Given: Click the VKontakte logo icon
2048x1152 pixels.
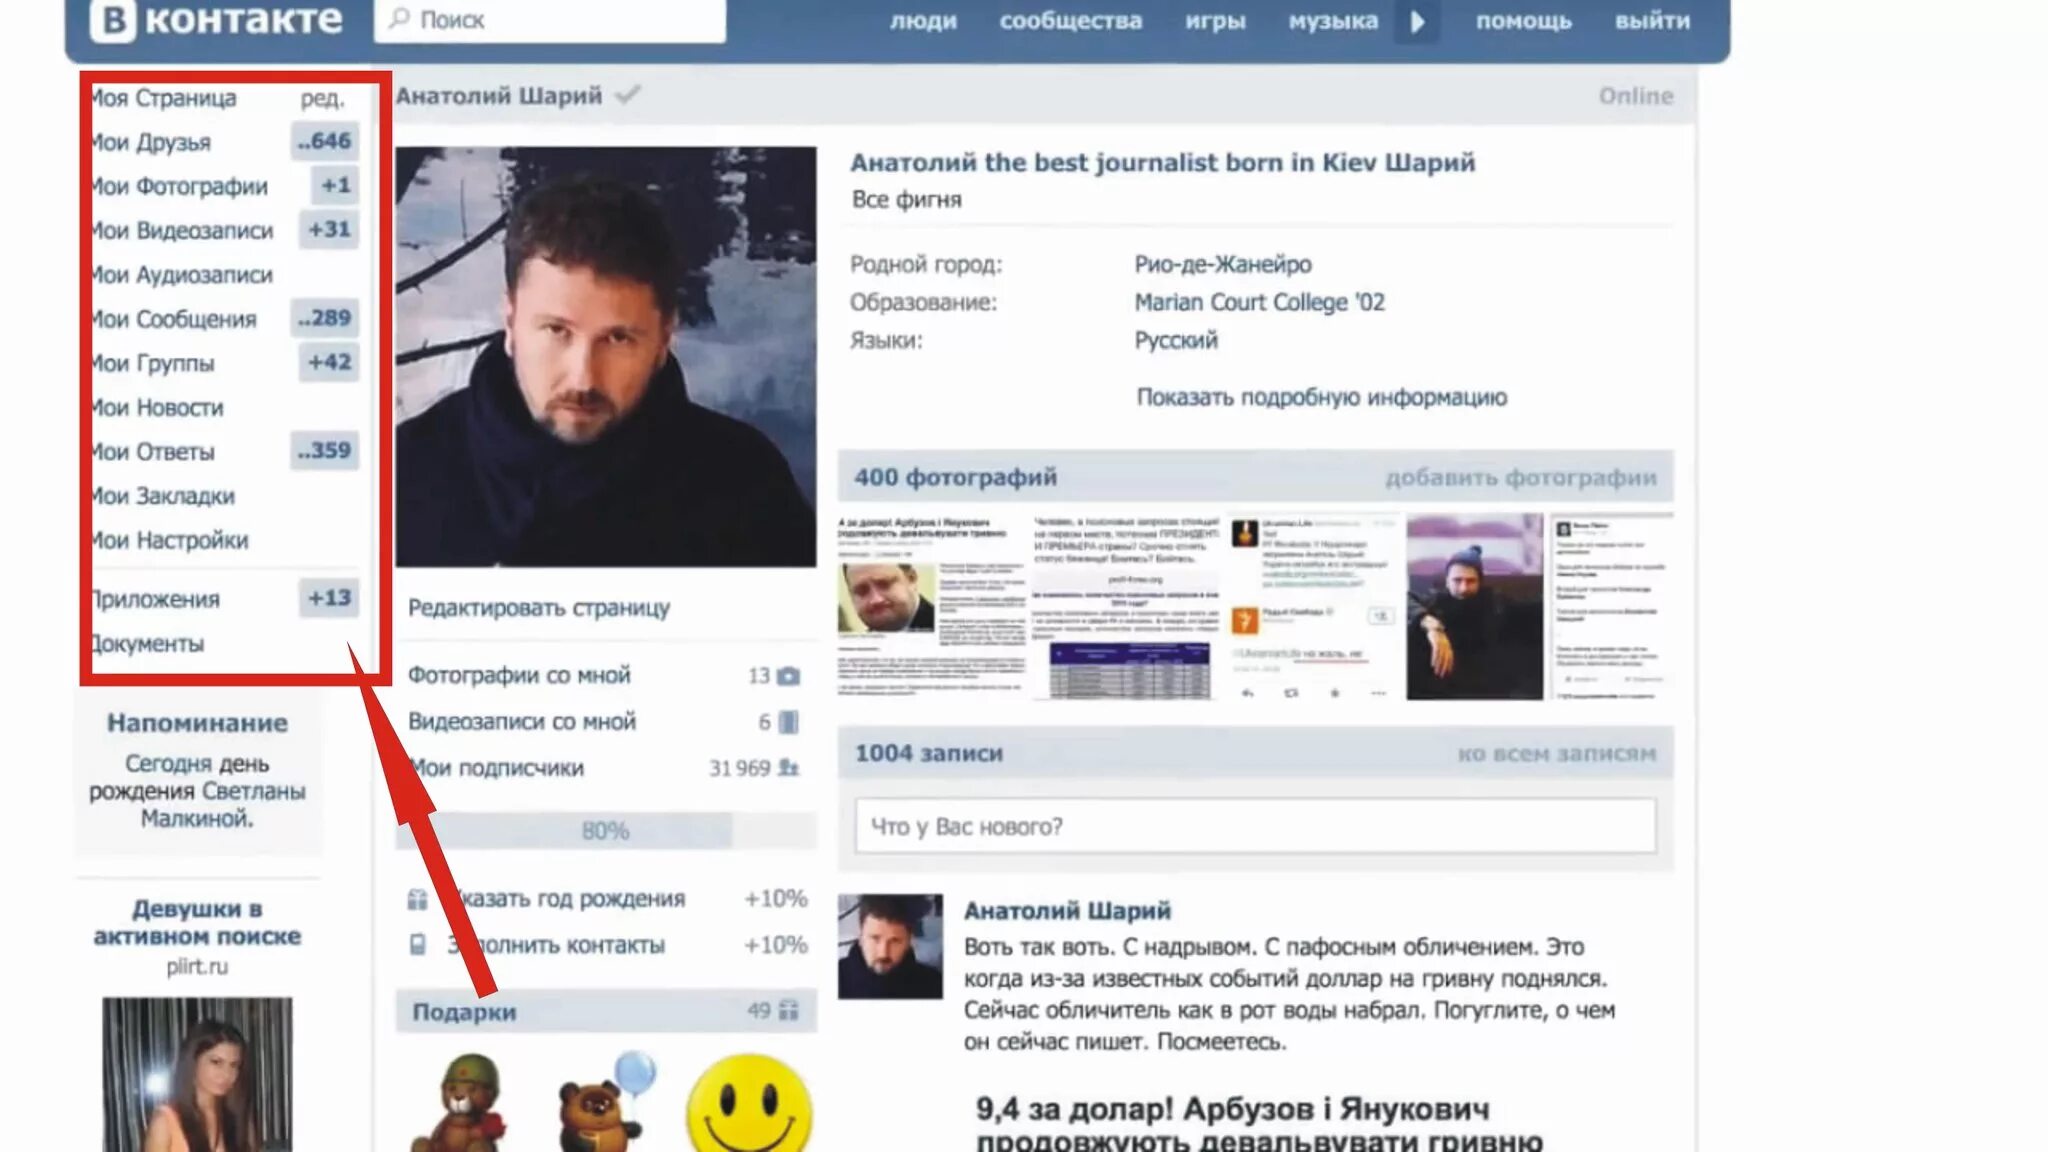Looking at the screenshot, I should (x=112, y=21).
